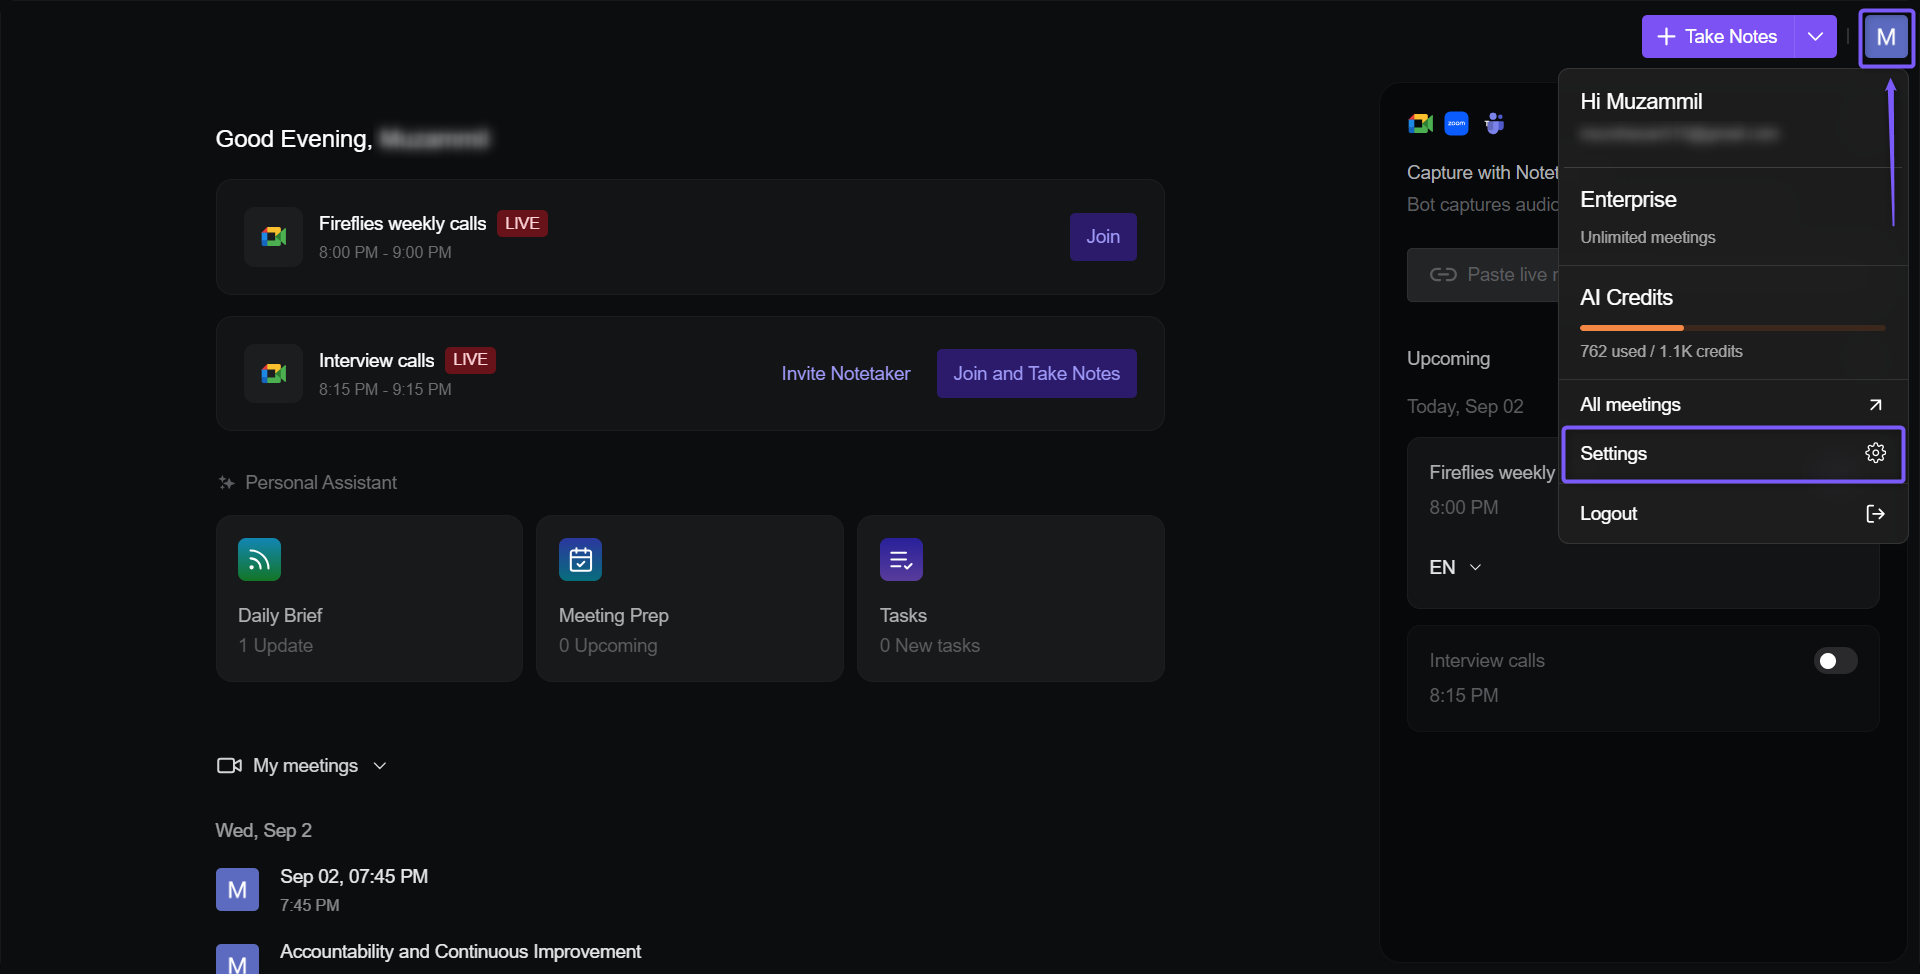
Task: Click the Zoom icon in capture panel
Action: [1457, 123]
